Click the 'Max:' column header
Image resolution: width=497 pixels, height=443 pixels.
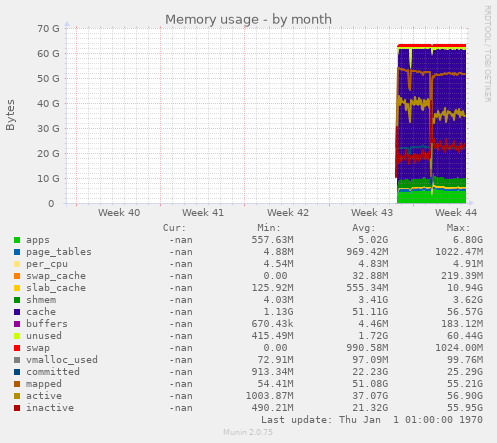(458, 228)
